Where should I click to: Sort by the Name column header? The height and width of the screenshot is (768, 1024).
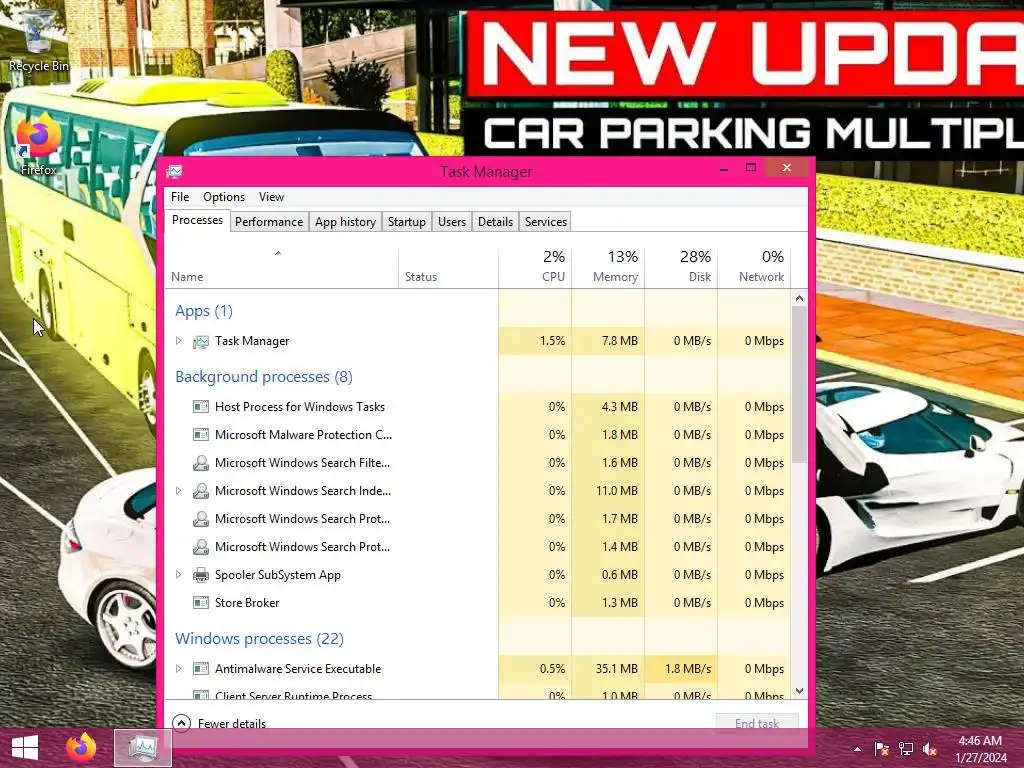click(x=281, y=268)
